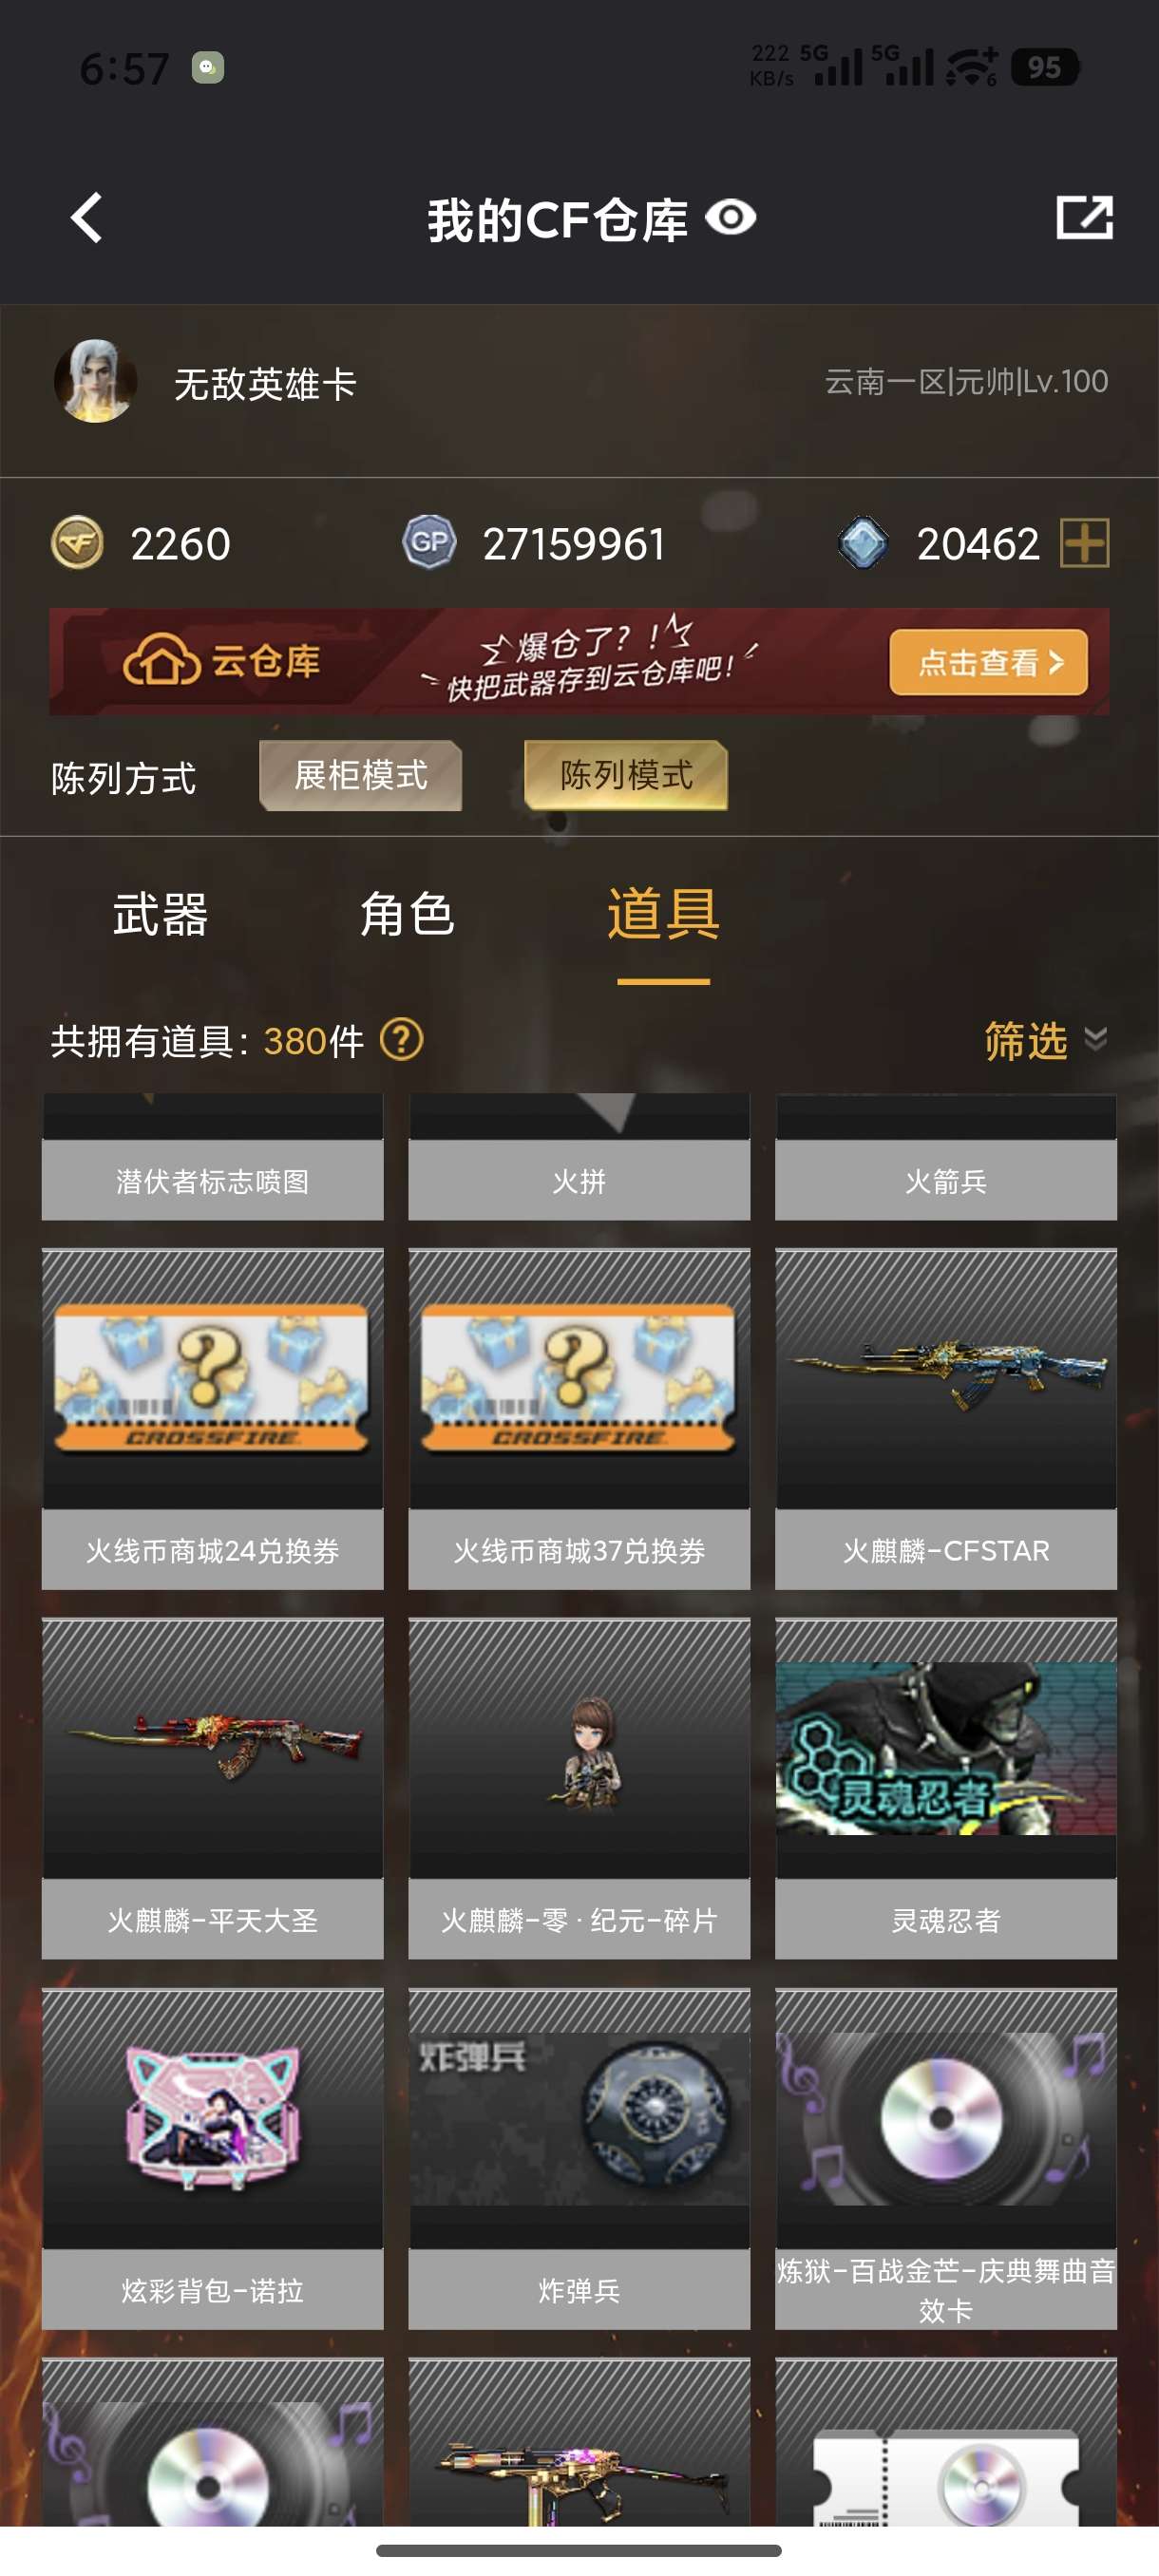This screenshot has height=2576, width=1159.
Task: Tap the question mark help icon
Action: tap(402, 1040)
